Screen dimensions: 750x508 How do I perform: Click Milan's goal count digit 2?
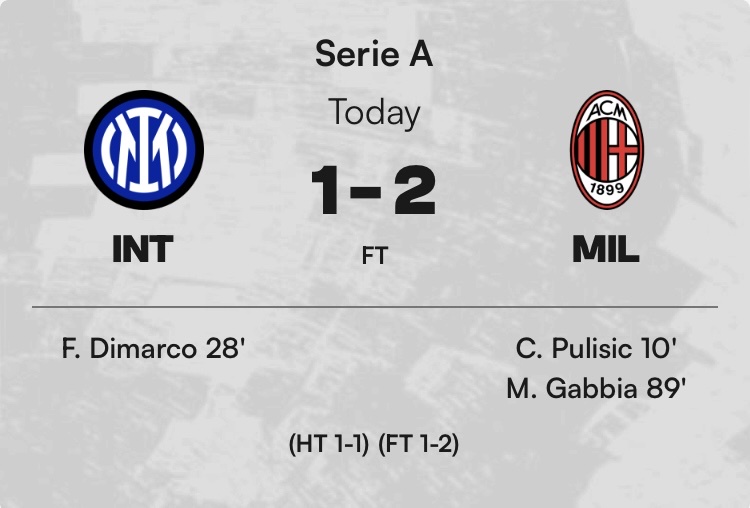click(x=414, y=190)
